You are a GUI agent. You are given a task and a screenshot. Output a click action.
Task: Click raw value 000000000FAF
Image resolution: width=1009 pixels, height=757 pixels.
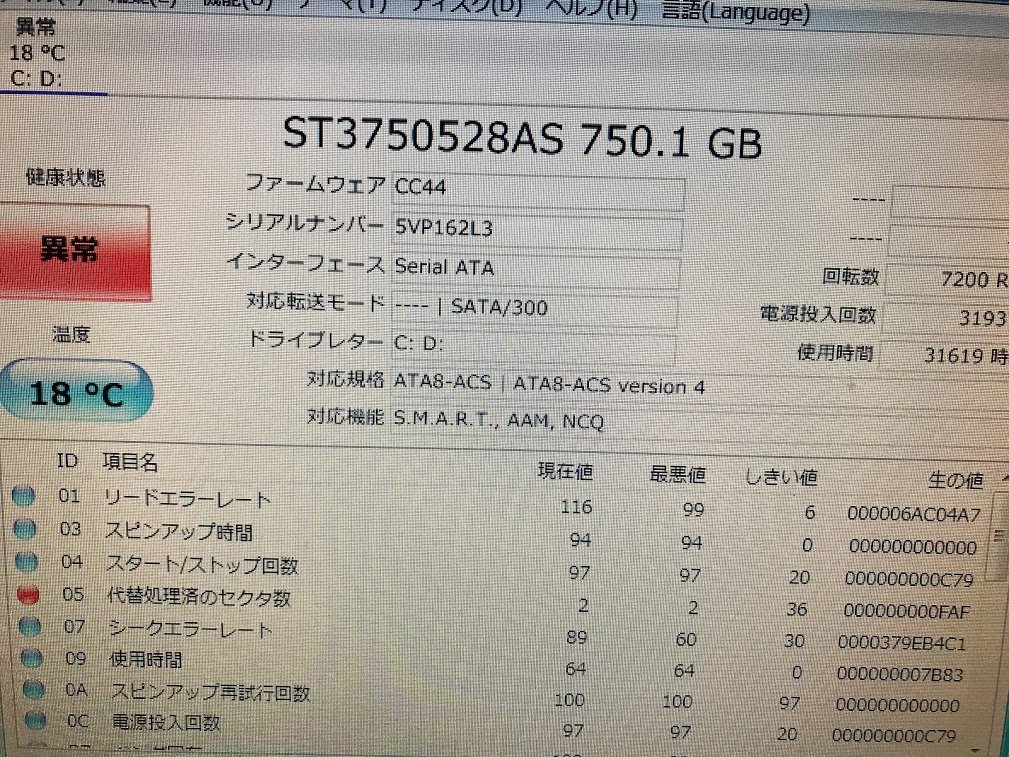906,611
